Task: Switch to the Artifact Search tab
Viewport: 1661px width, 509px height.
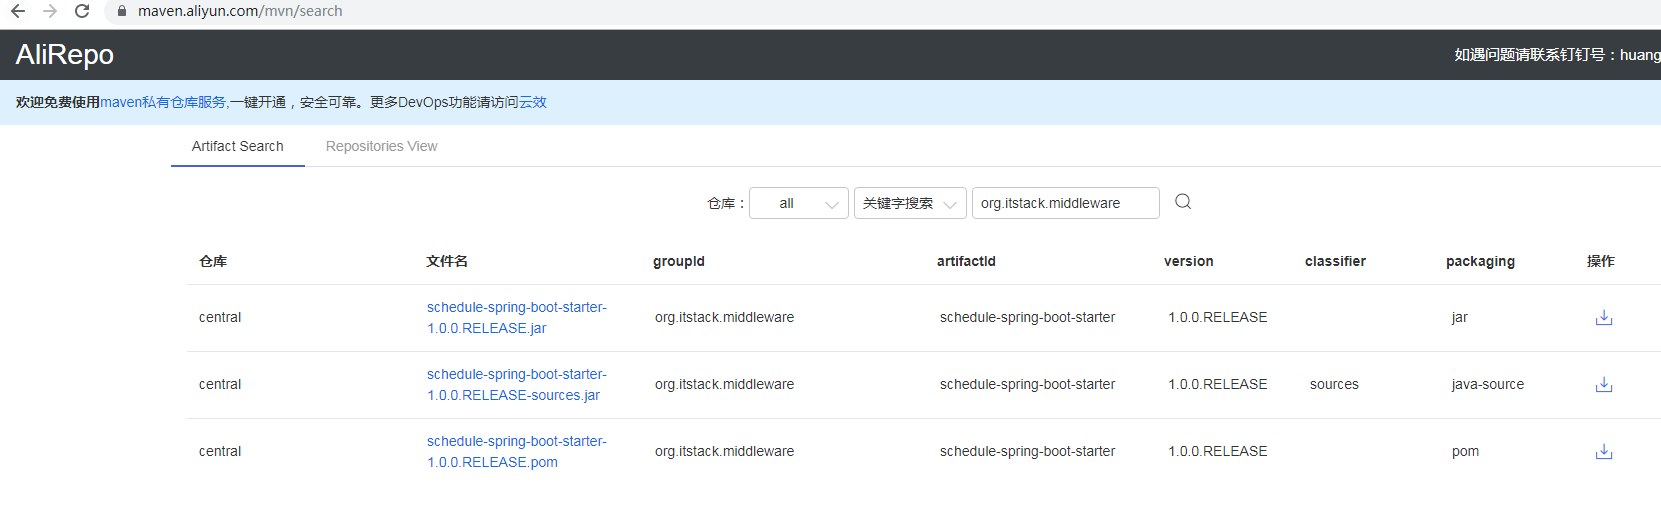Action: coord(238,146)
